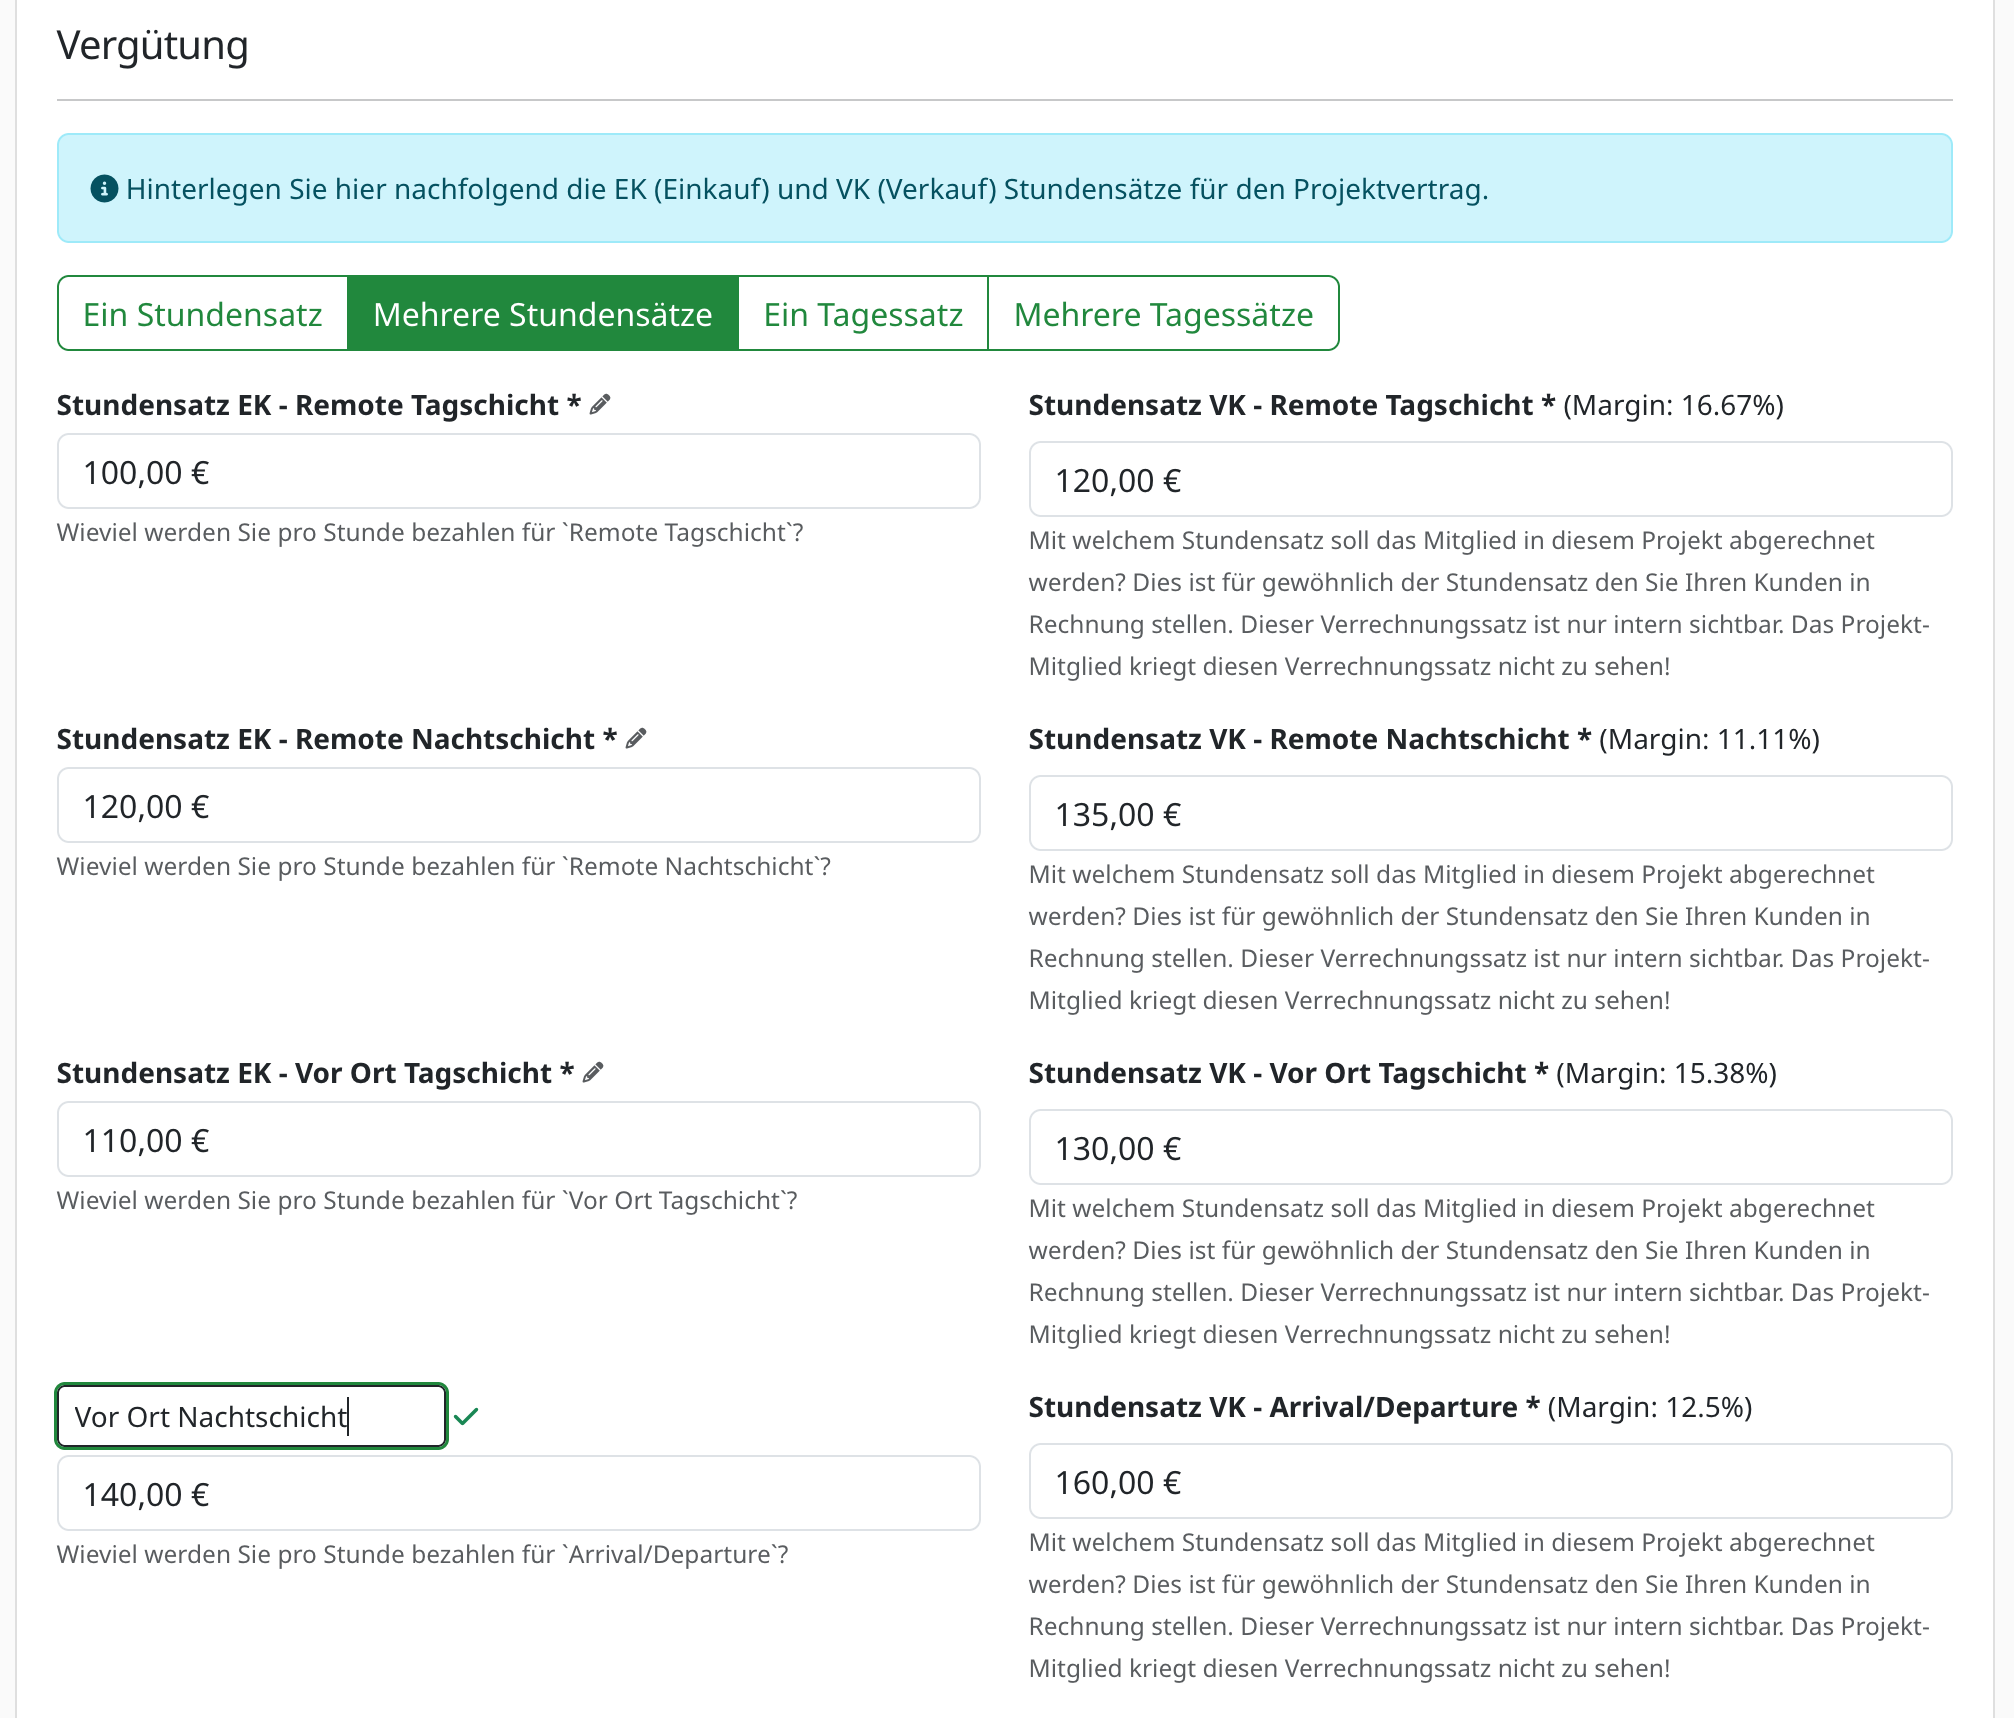Click label 'Stundensatz VK - Remote Nachtschicht'
2014x1718 pixels.
tap(1309, 739)
